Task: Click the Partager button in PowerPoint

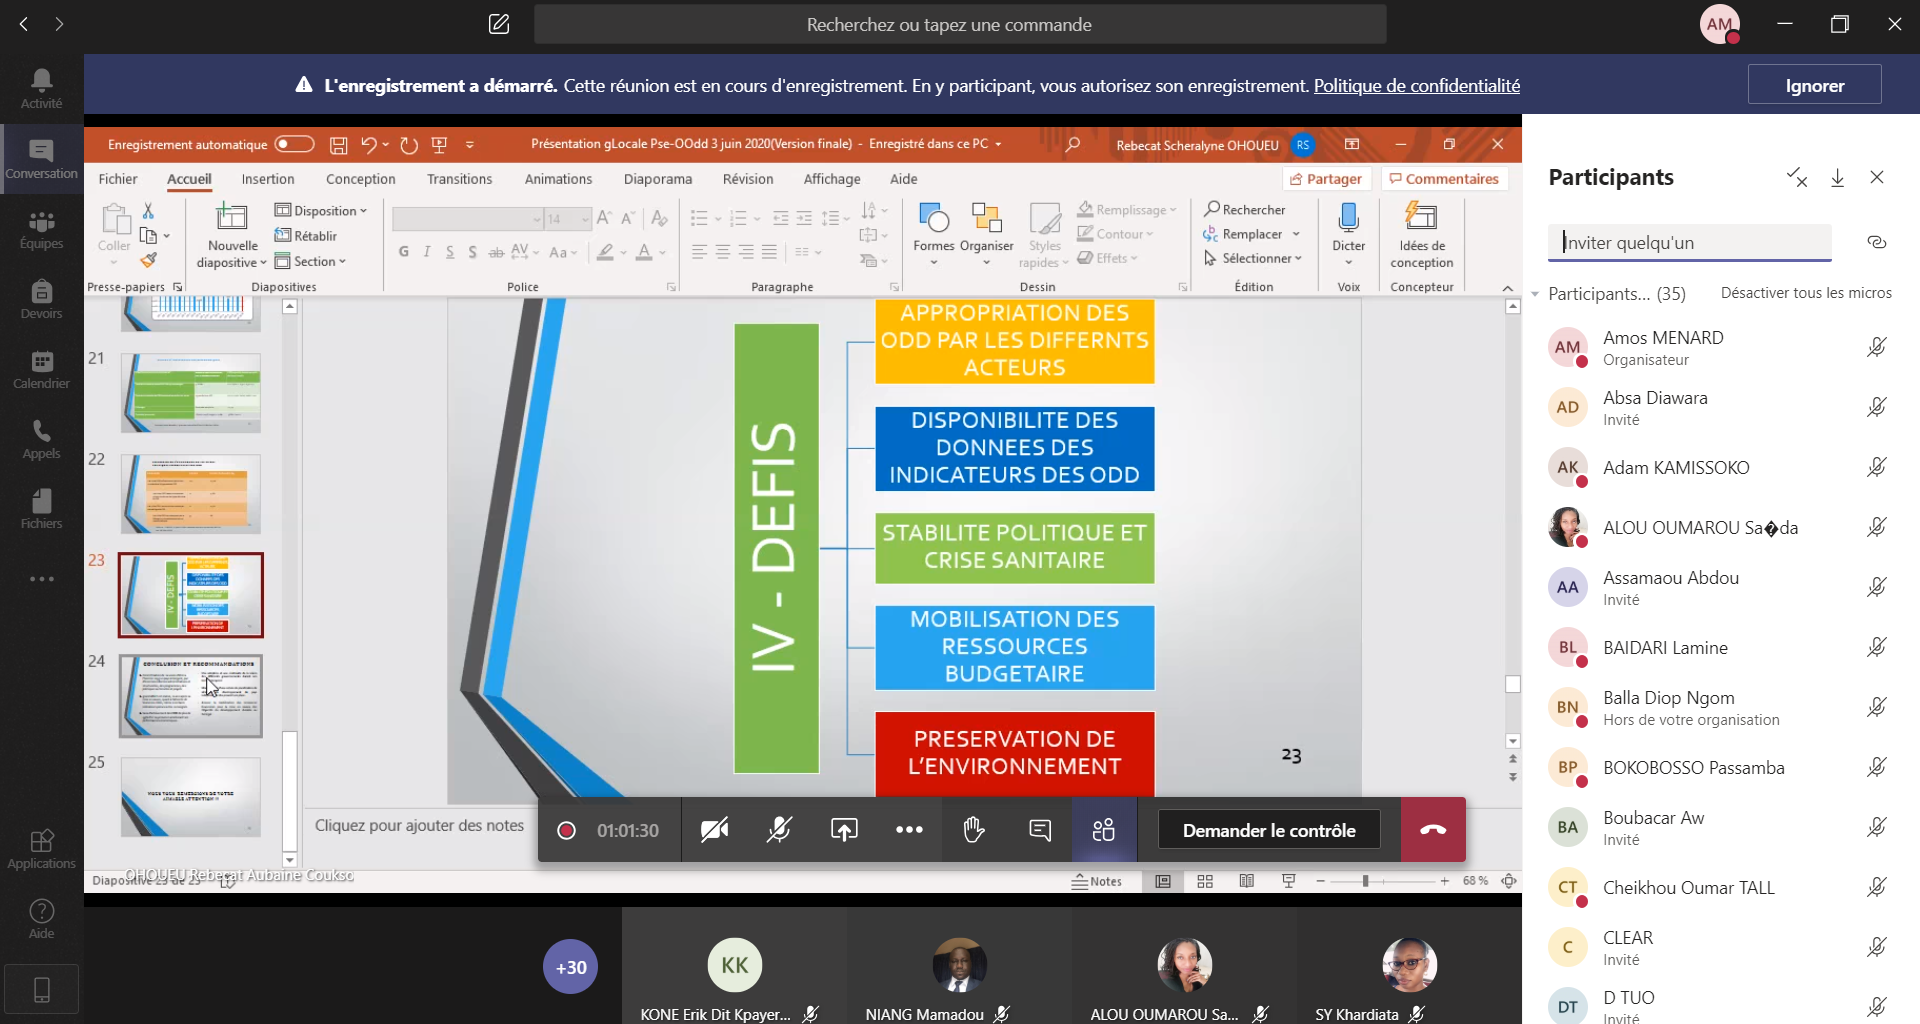Action: (1326, 179)
